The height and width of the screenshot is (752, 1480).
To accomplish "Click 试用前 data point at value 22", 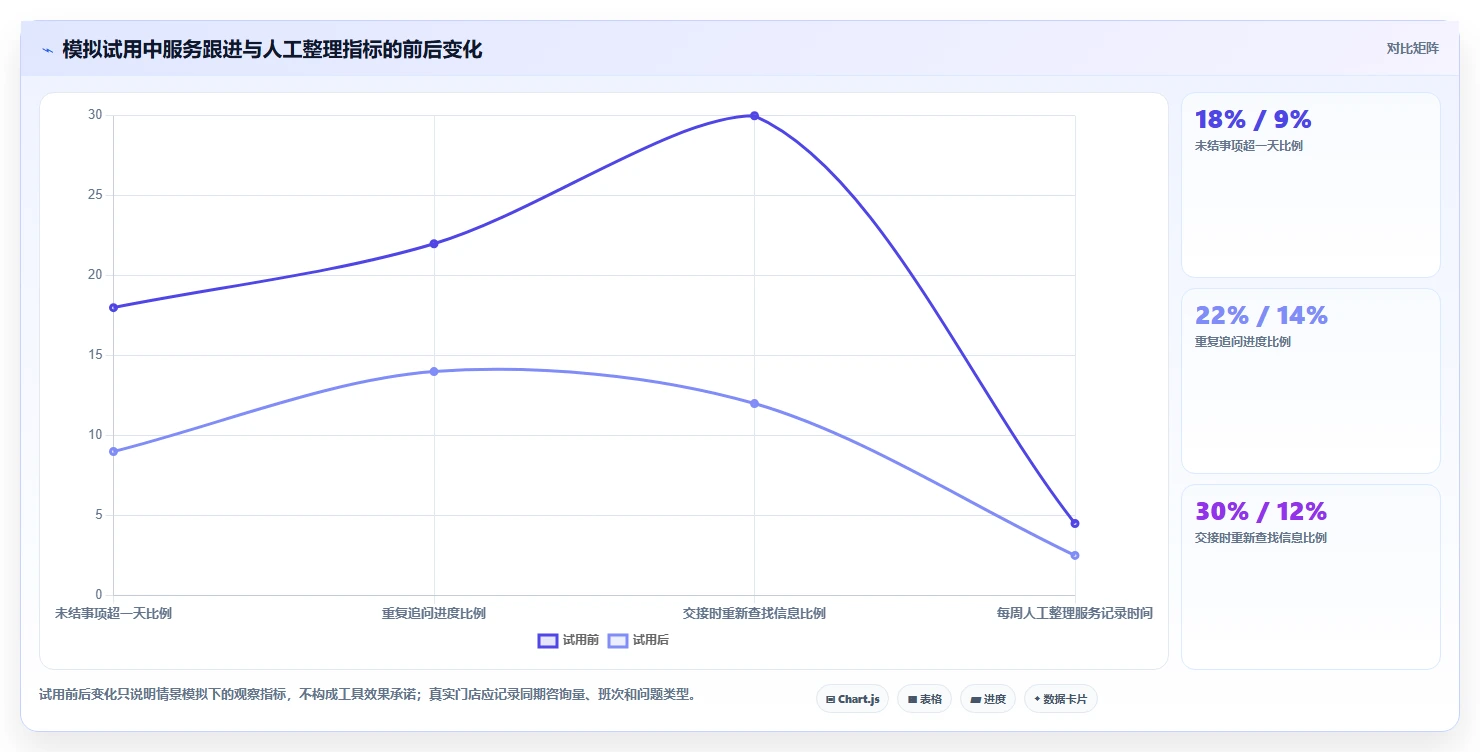I will [434, 244].
